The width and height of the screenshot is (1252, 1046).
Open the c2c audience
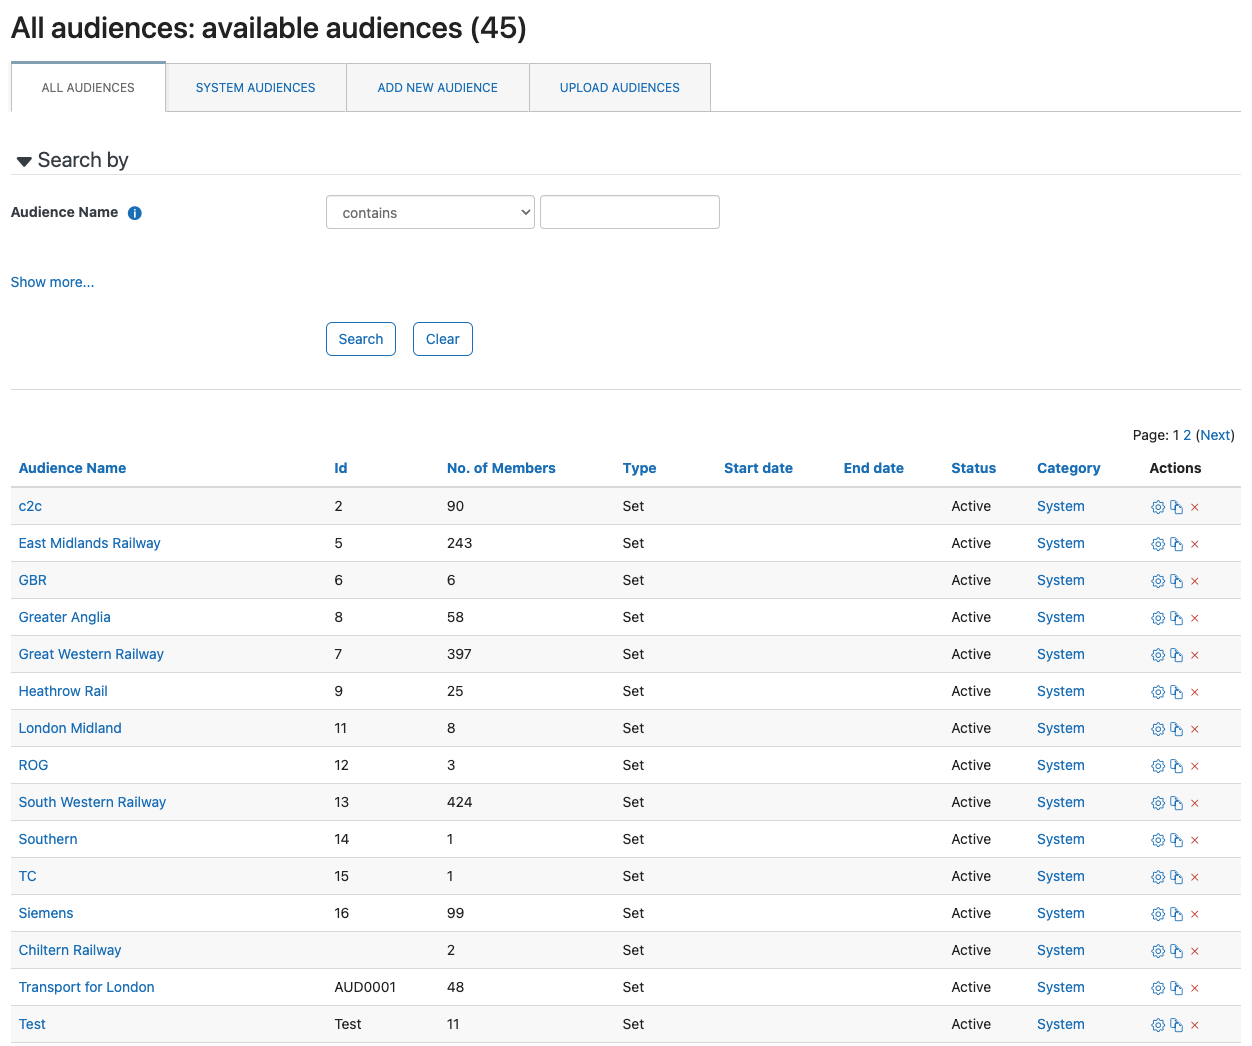(30, 506)
